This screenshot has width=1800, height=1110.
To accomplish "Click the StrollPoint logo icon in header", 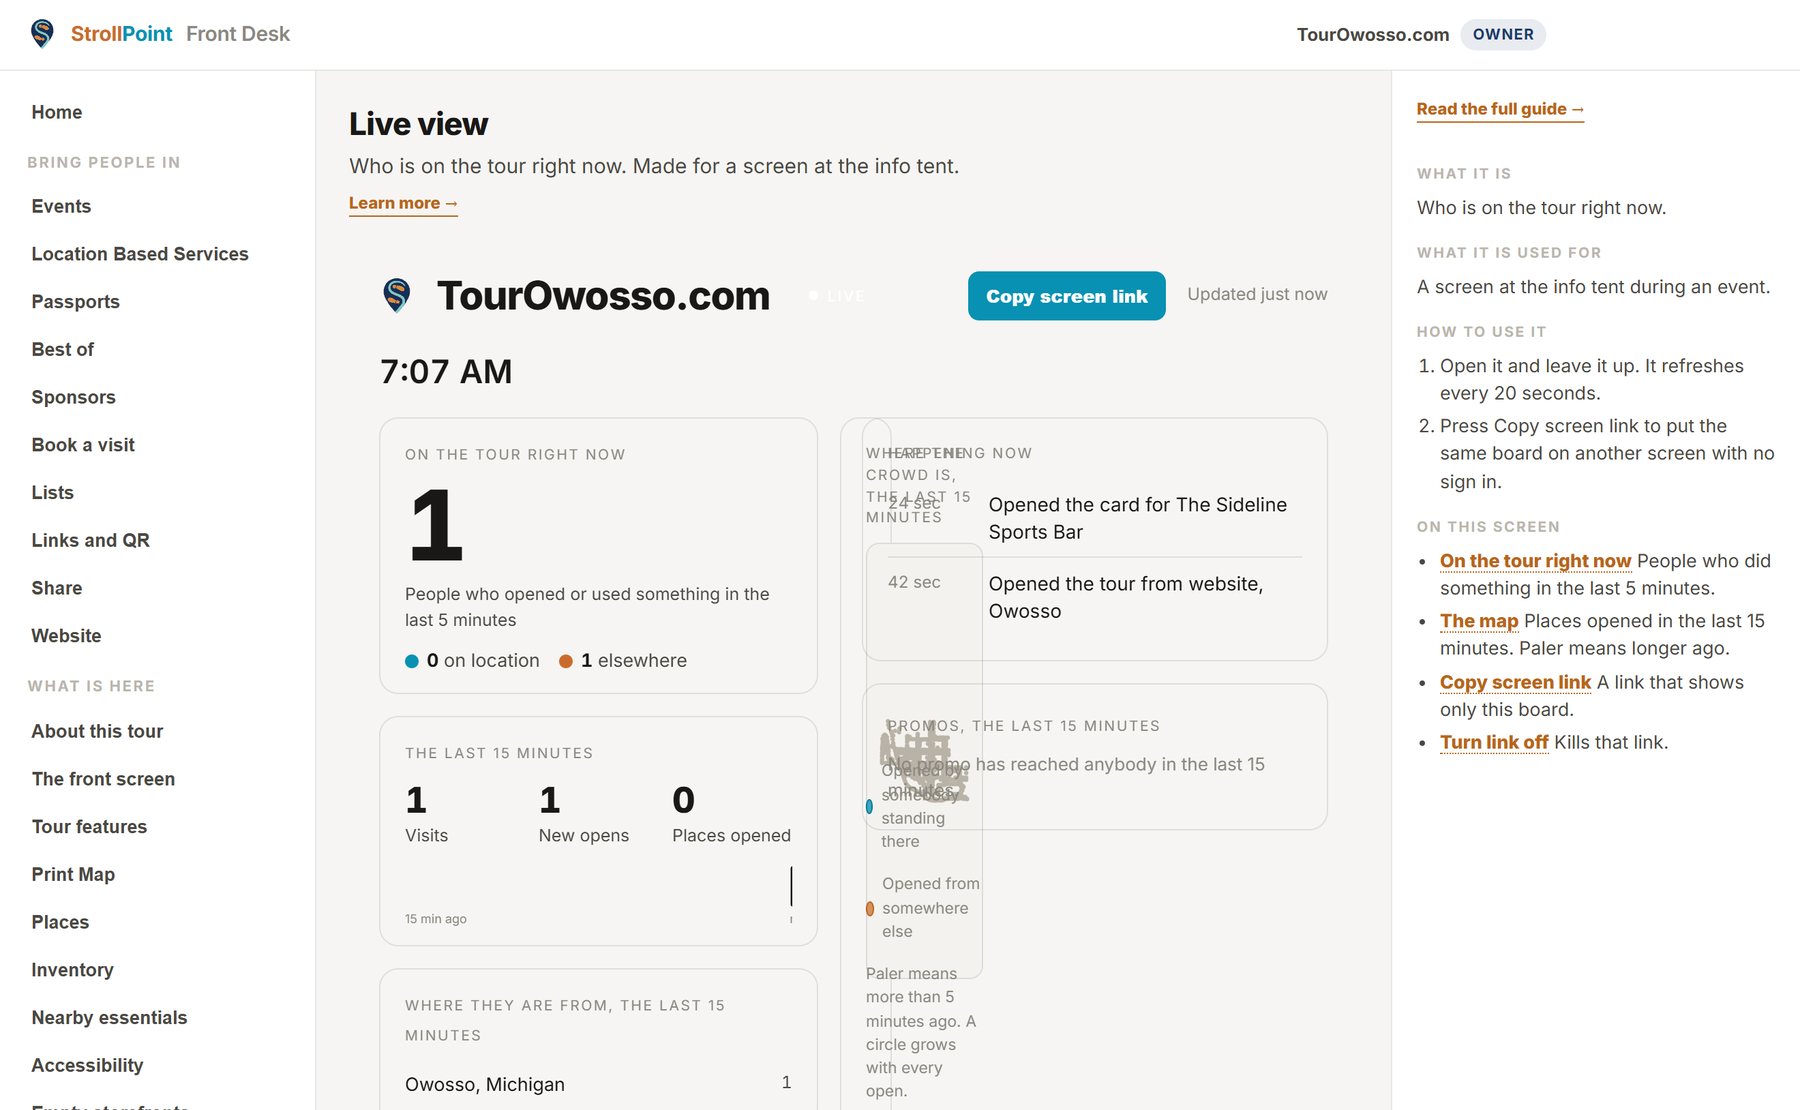I will coord(42,34).
